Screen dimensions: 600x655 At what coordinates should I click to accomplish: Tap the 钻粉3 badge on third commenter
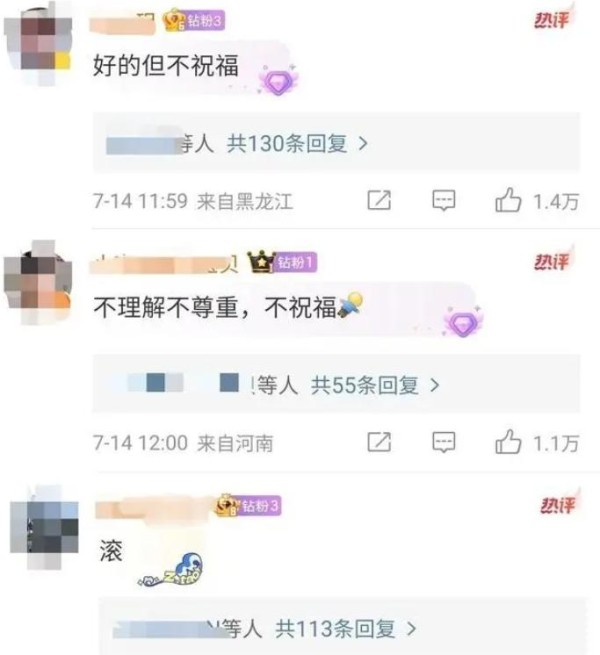click(x=248, y=506)
